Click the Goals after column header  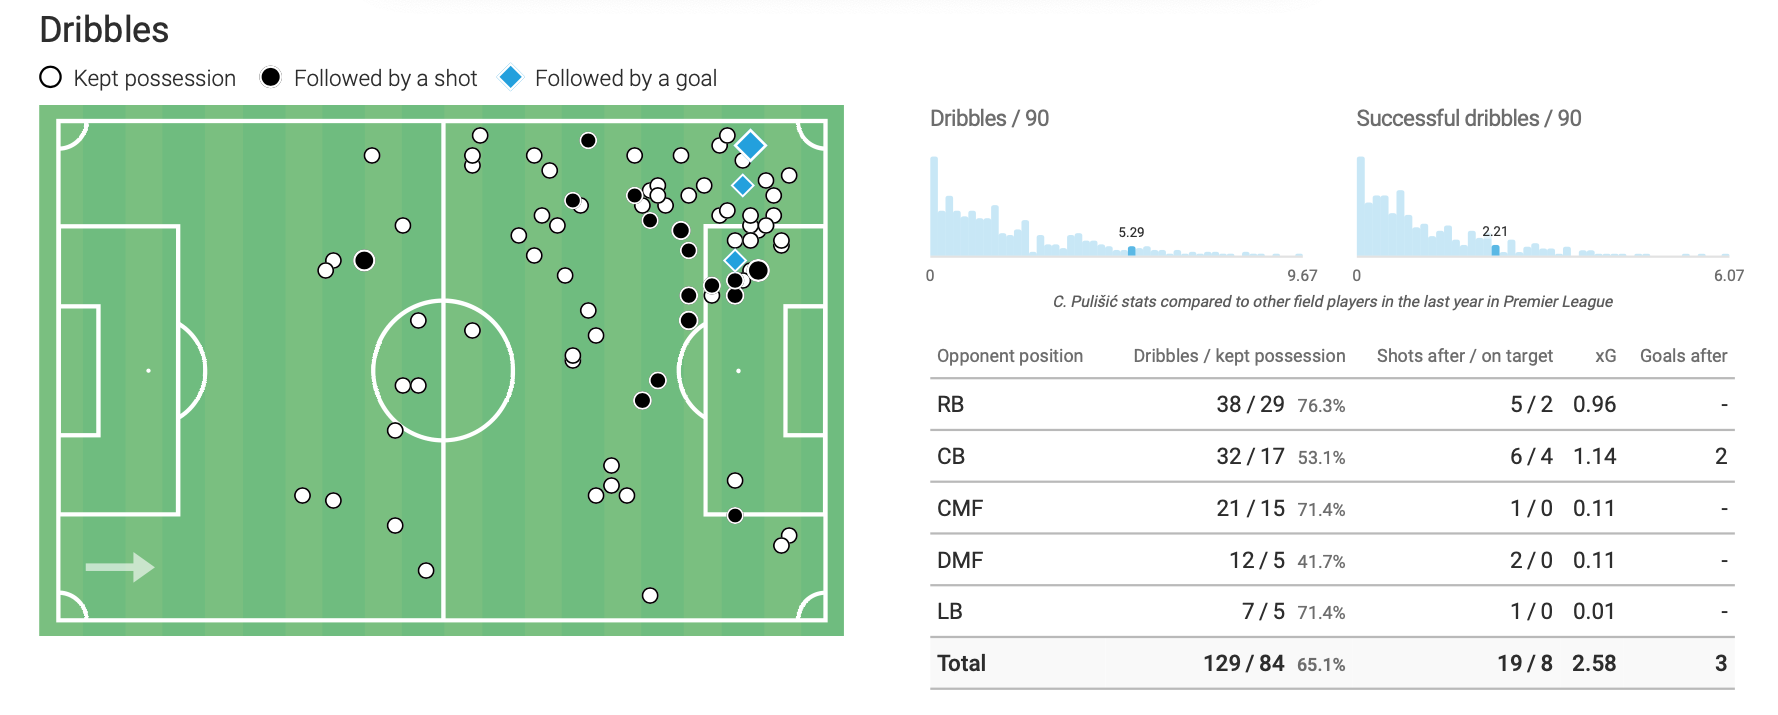(x=1683, y=356)
